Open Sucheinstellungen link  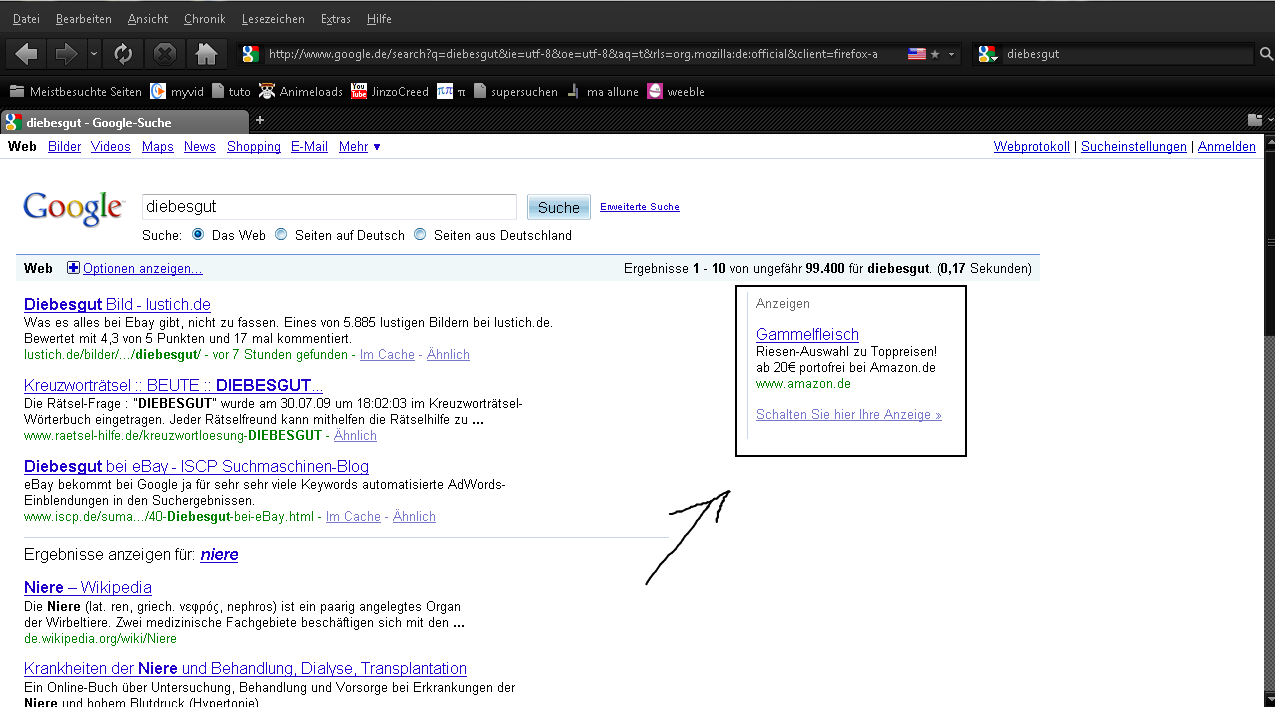(x=1134, y=146)
